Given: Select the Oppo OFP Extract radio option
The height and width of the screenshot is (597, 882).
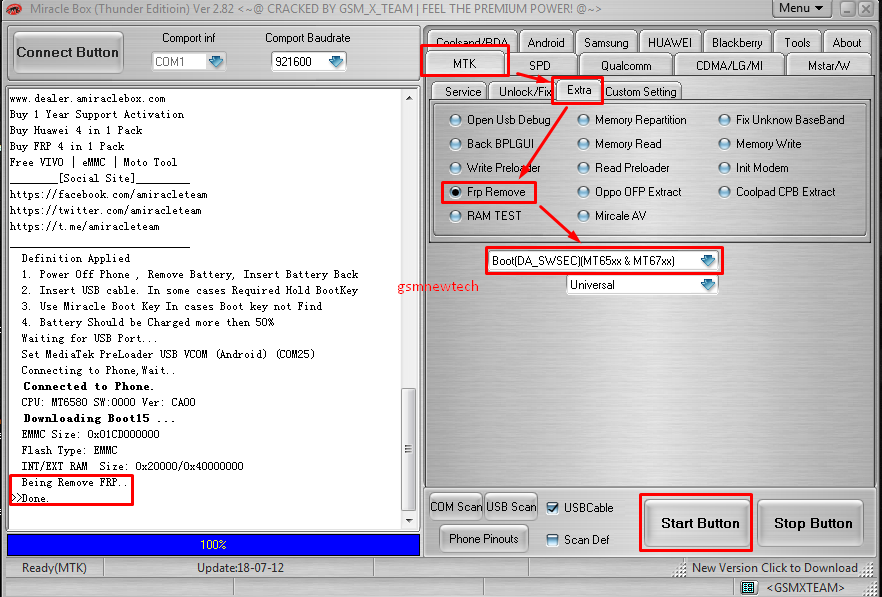Looking at the screenshot, I should tap(583, 192).
